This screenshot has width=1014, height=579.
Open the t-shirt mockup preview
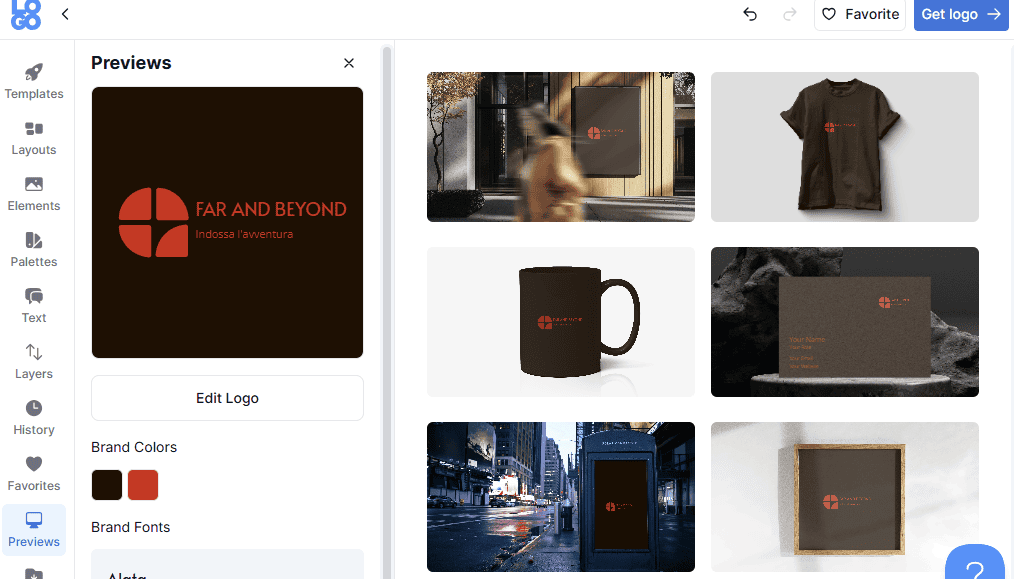844,147
